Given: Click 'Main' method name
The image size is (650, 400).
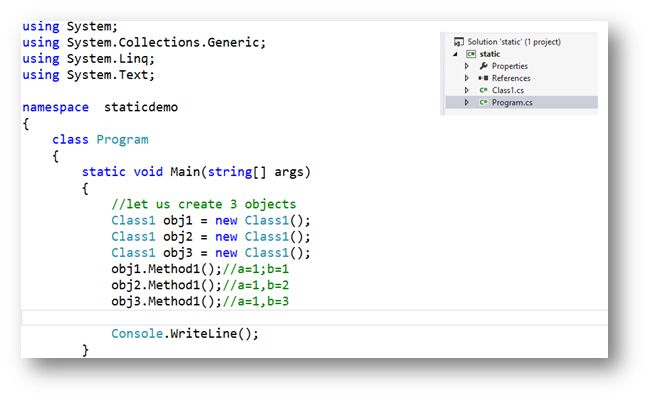Looking at the screenshot, I should (185, 172).
